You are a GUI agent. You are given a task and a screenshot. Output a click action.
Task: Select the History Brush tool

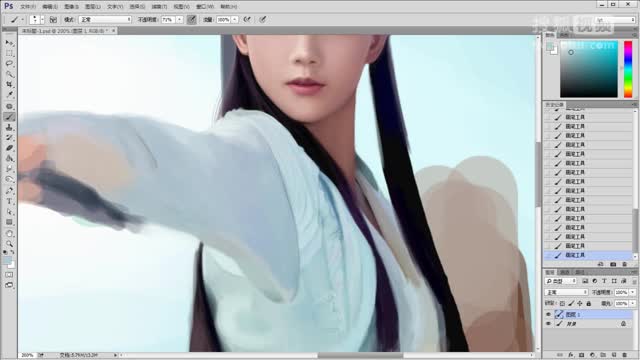point(9,138)
